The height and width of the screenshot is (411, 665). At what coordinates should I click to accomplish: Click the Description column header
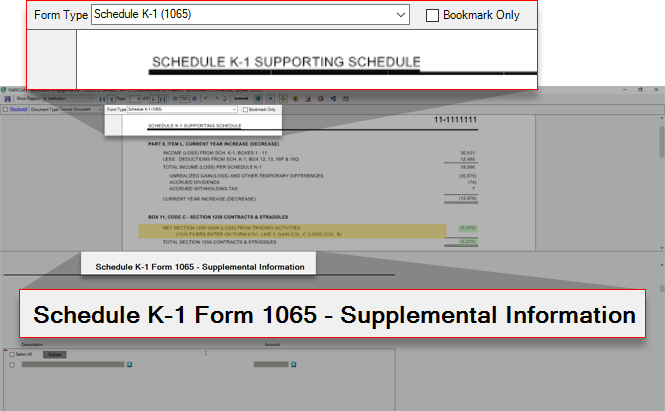[x=32, y=344]
